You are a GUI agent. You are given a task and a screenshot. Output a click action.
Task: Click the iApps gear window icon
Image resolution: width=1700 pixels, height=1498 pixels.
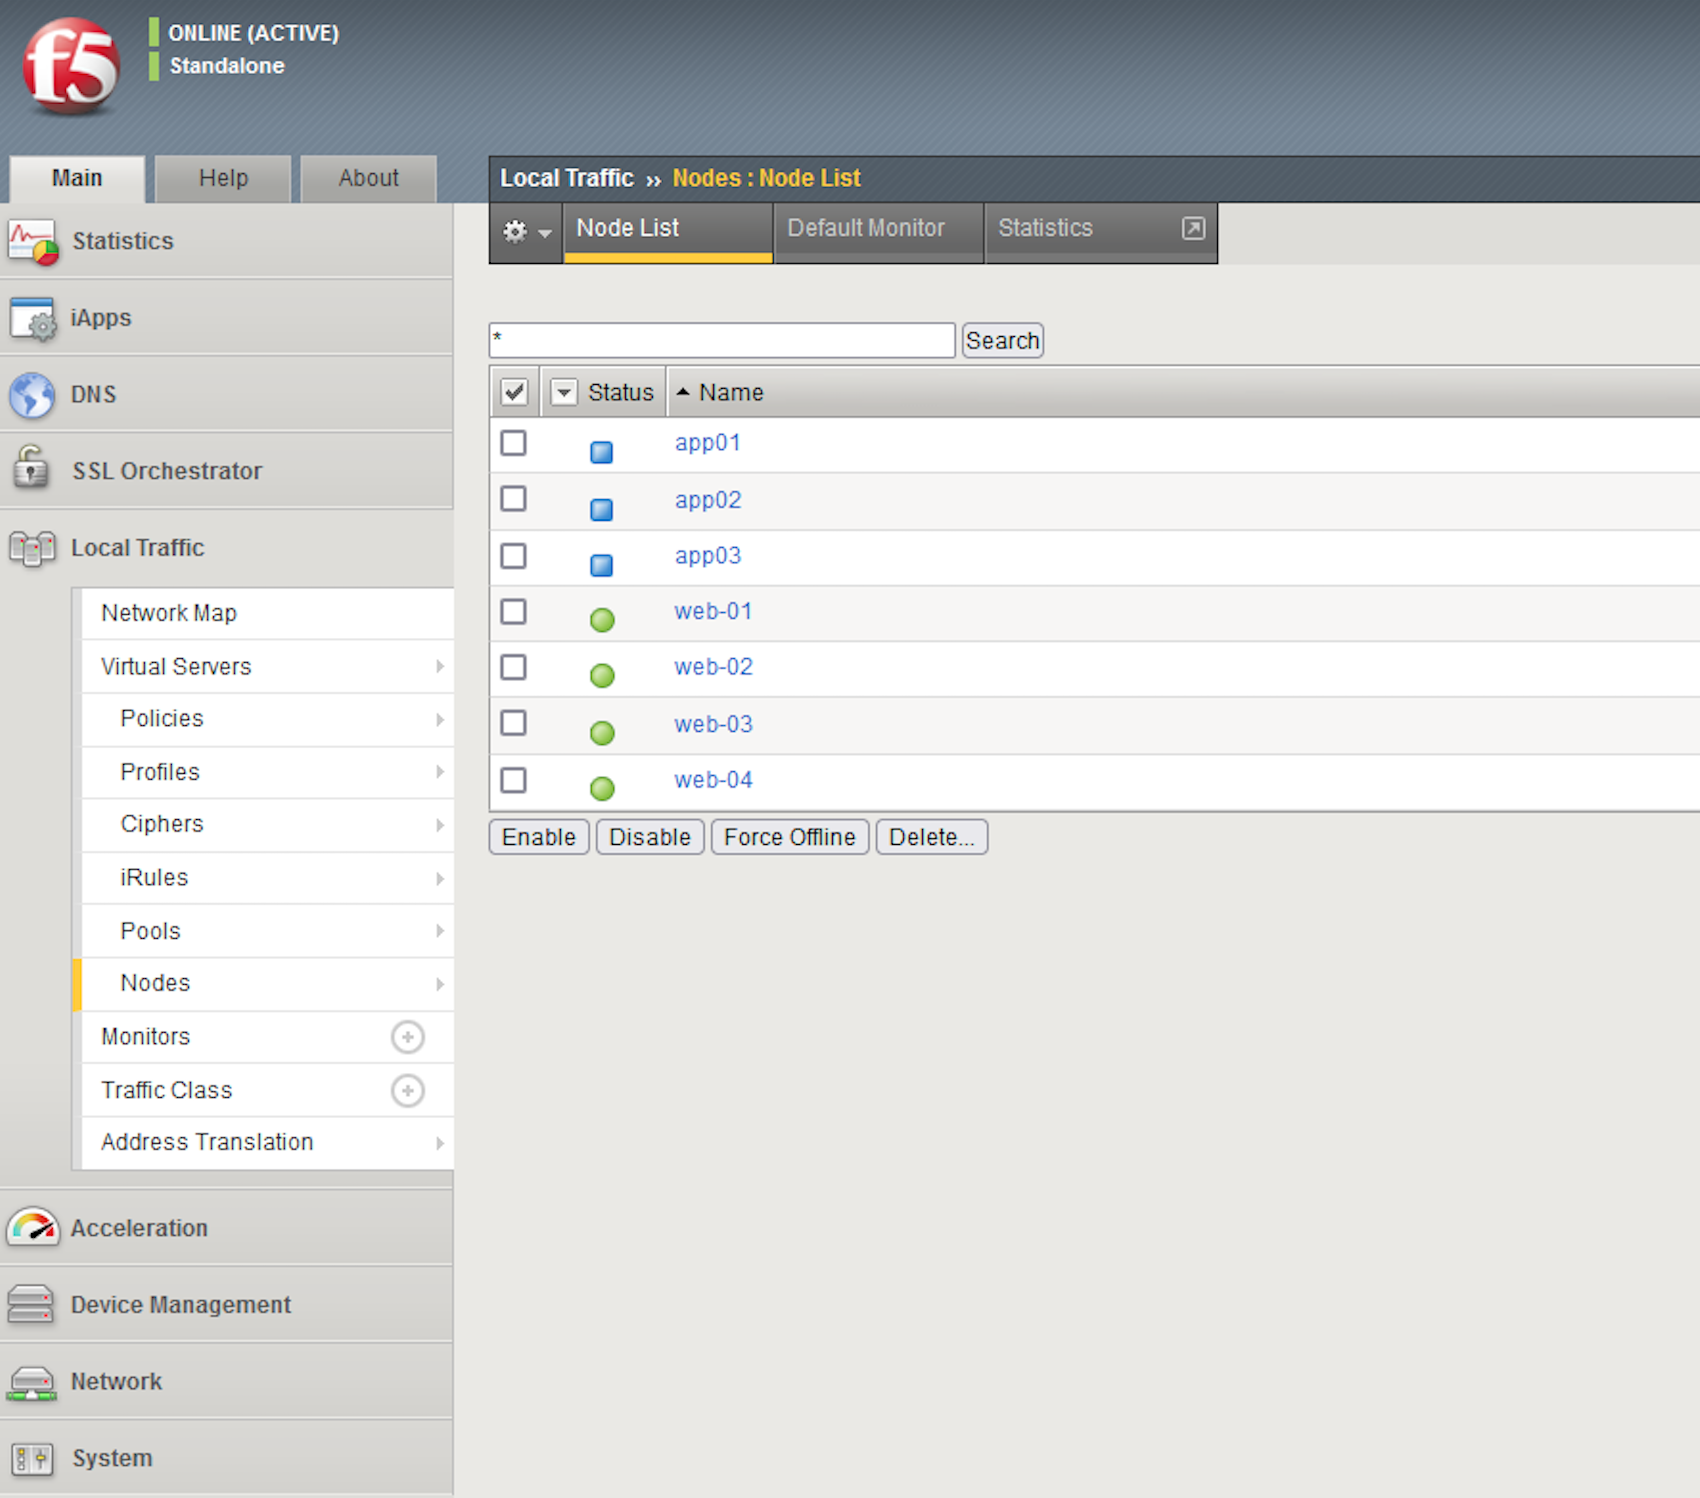tap(32, 318)
